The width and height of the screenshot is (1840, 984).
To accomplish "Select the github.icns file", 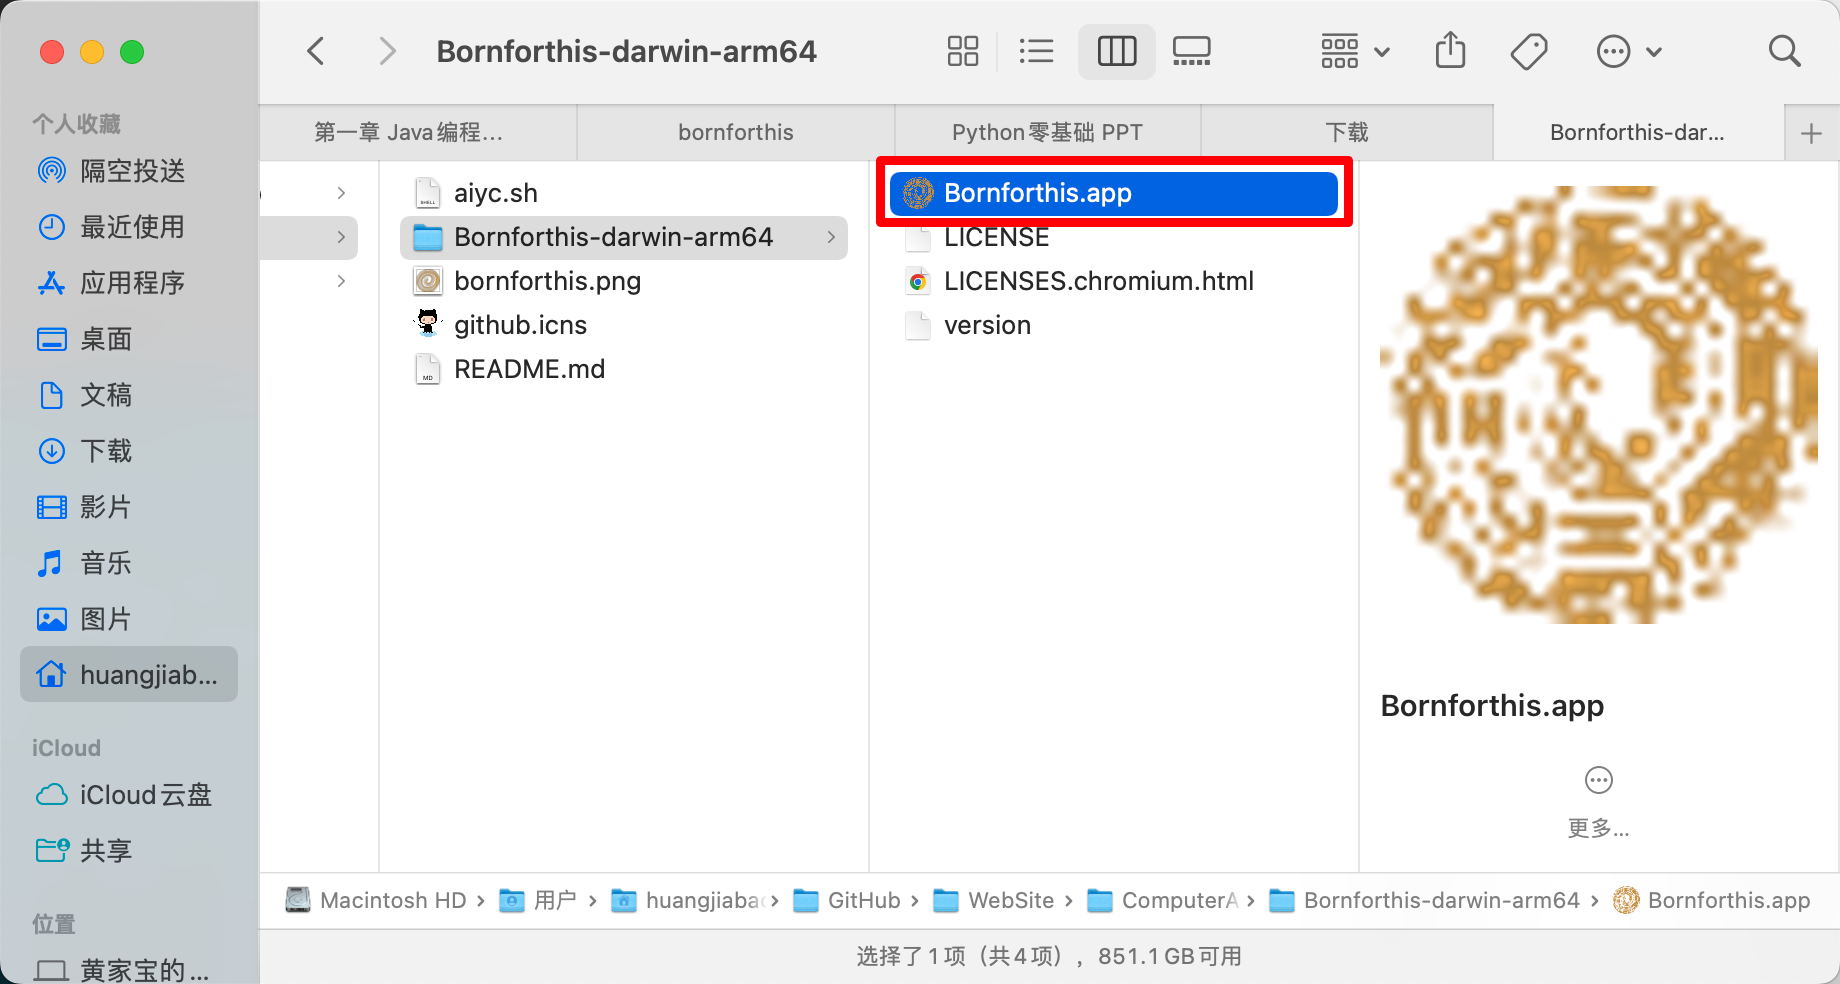I will 624,325.
